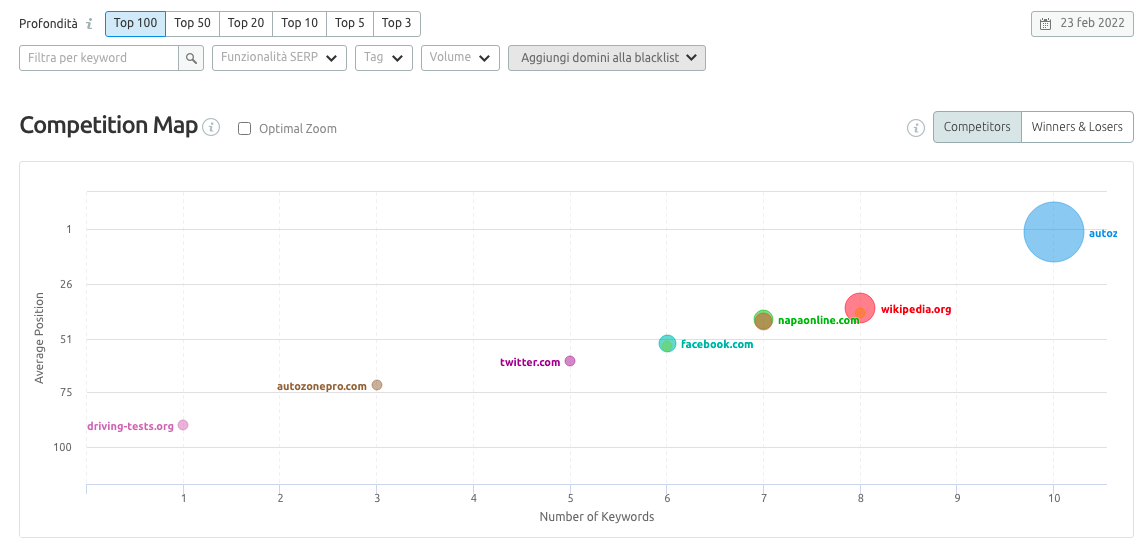Click the pink driving-tests.org data point

(183, 425)
